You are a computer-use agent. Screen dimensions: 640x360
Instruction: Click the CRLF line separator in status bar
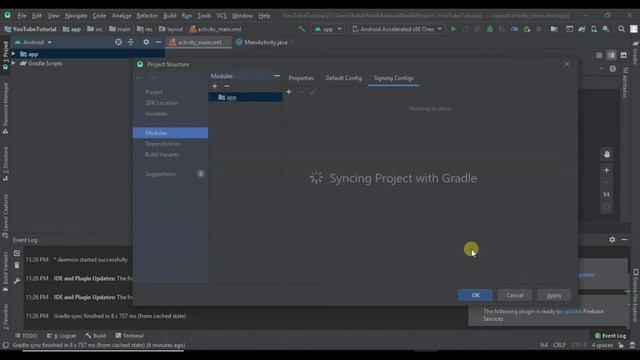tap(559, 345)
